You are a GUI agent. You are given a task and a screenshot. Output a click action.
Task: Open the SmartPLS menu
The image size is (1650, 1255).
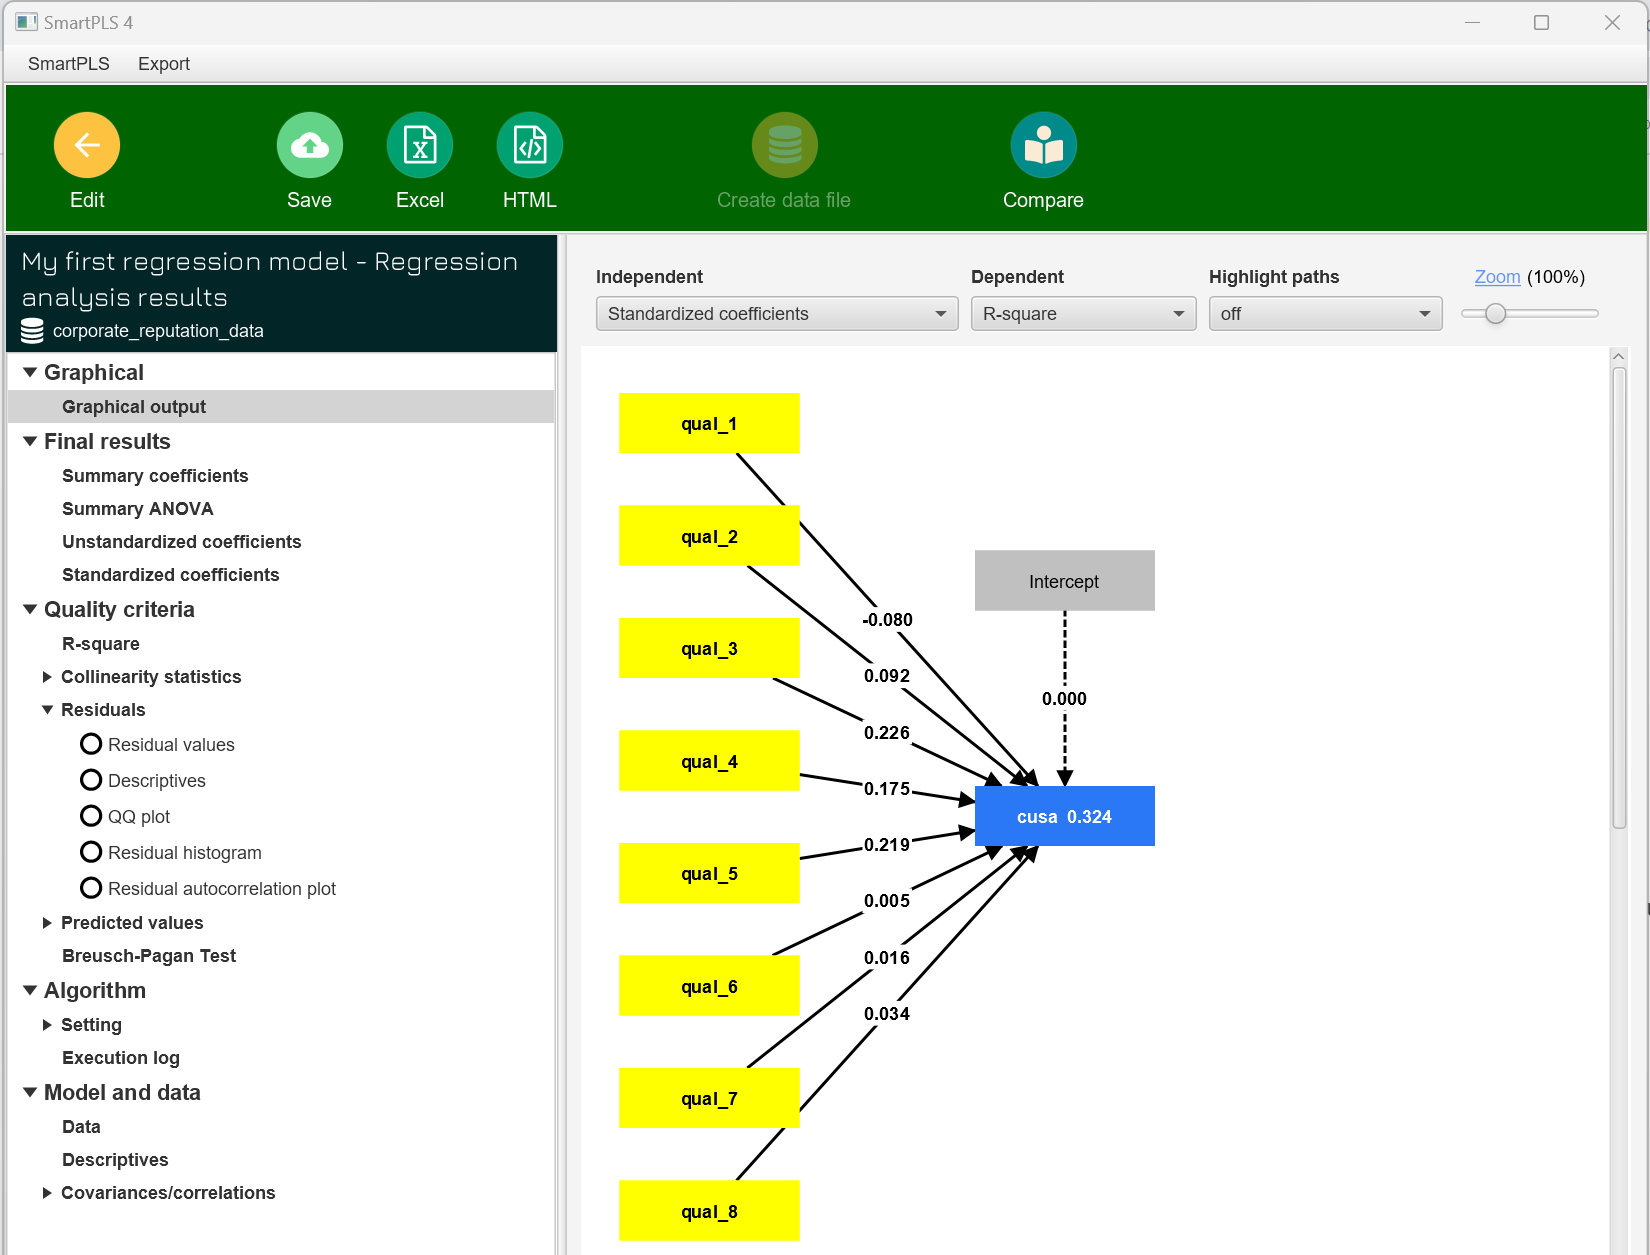[x=68, y=64]
